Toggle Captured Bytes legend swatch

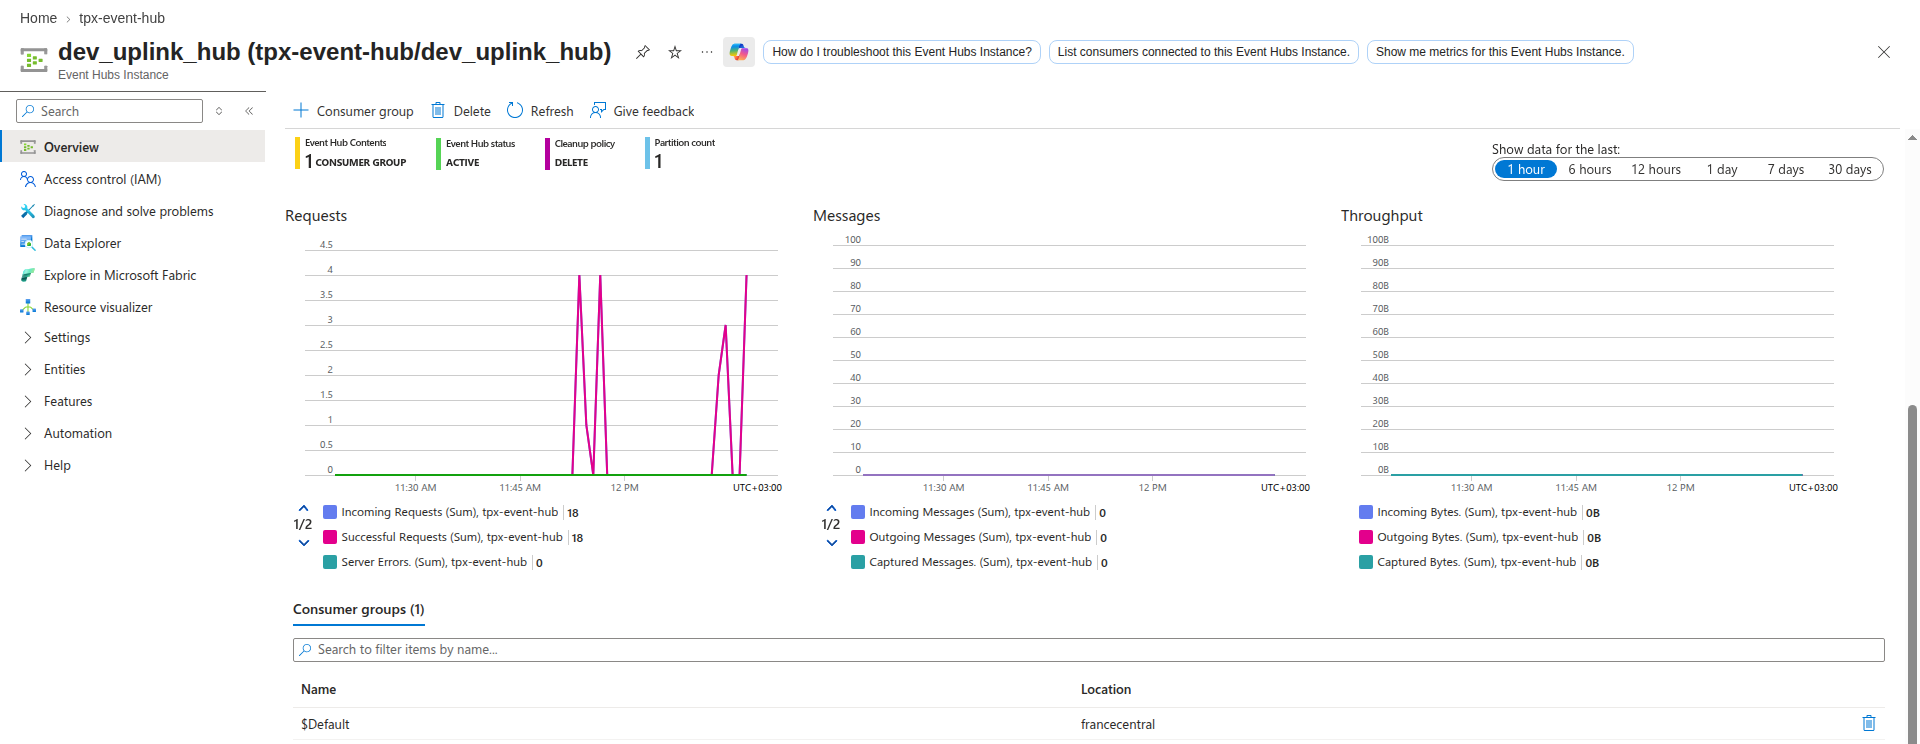click(1366, 562)
